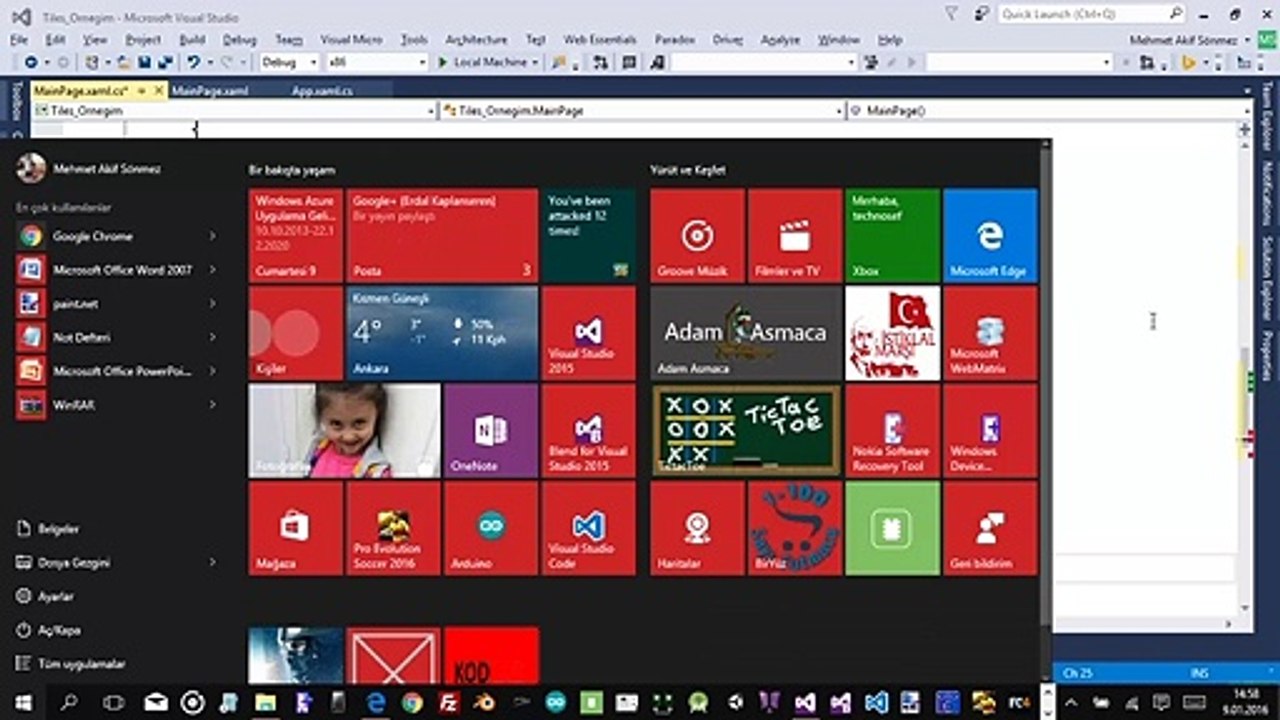Open taskbar search magnifier
The height and width of the screenshot is (720, 1280).
point(69,702)
